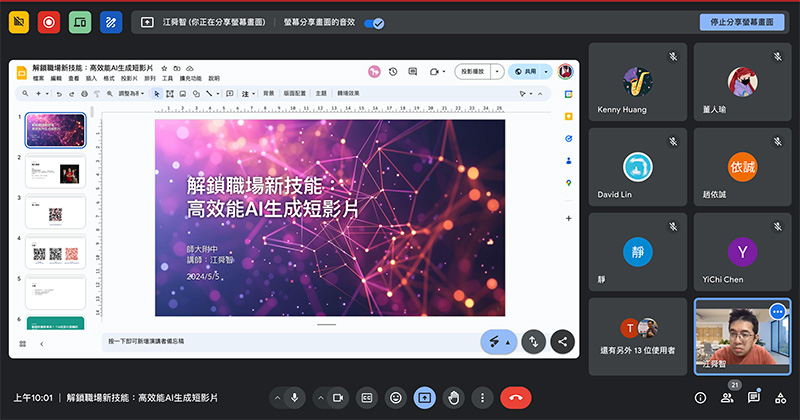Toggle the microphone button in Meet controls
The width and height of the screenshot is (800, 420).
point(294,398)
